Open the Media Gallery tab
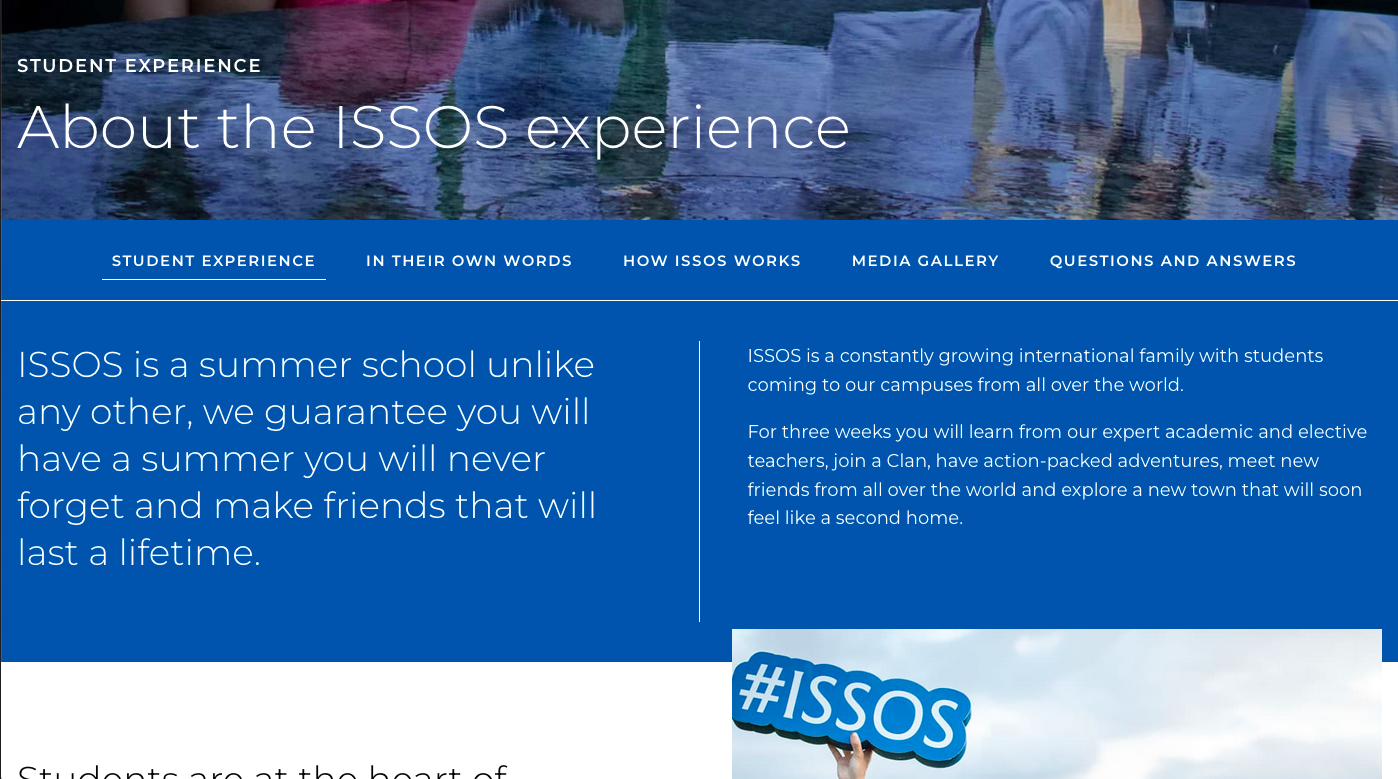Viewport: 1398px width, 779px height. [925, 261]
